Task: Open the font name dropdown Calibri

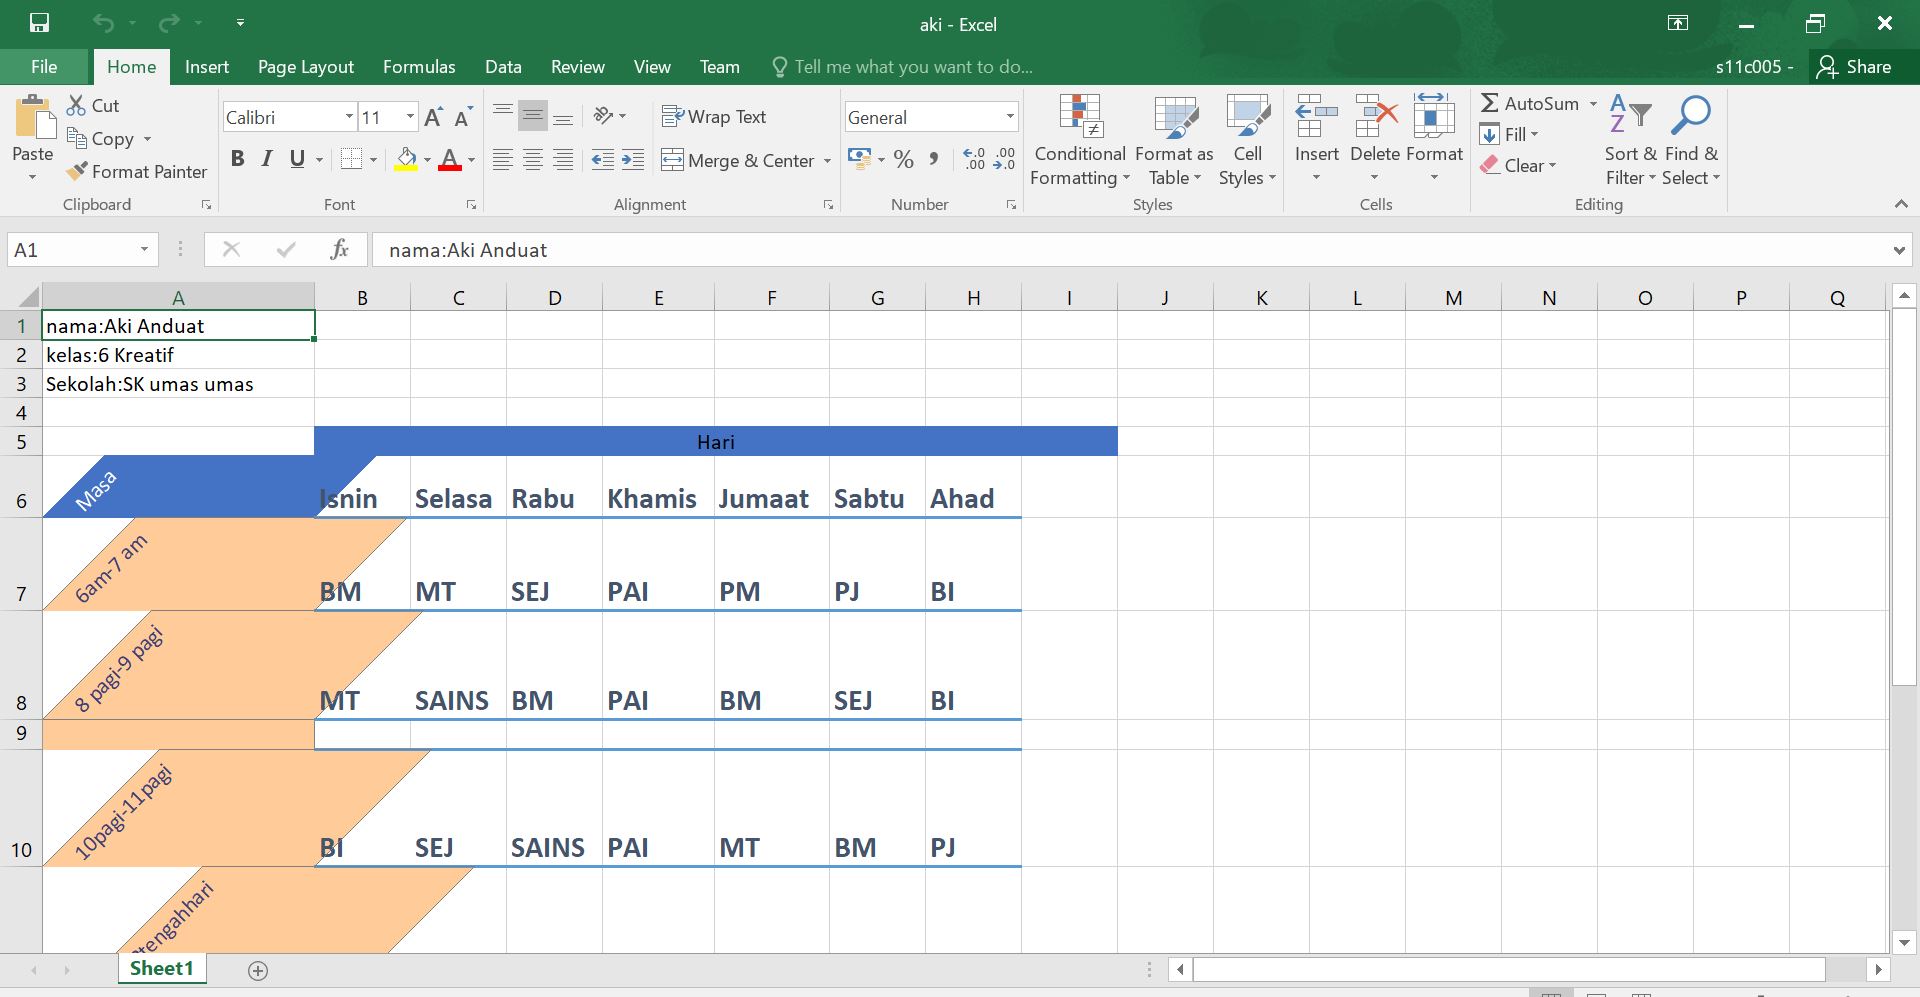Action: [x=349, y=117]
